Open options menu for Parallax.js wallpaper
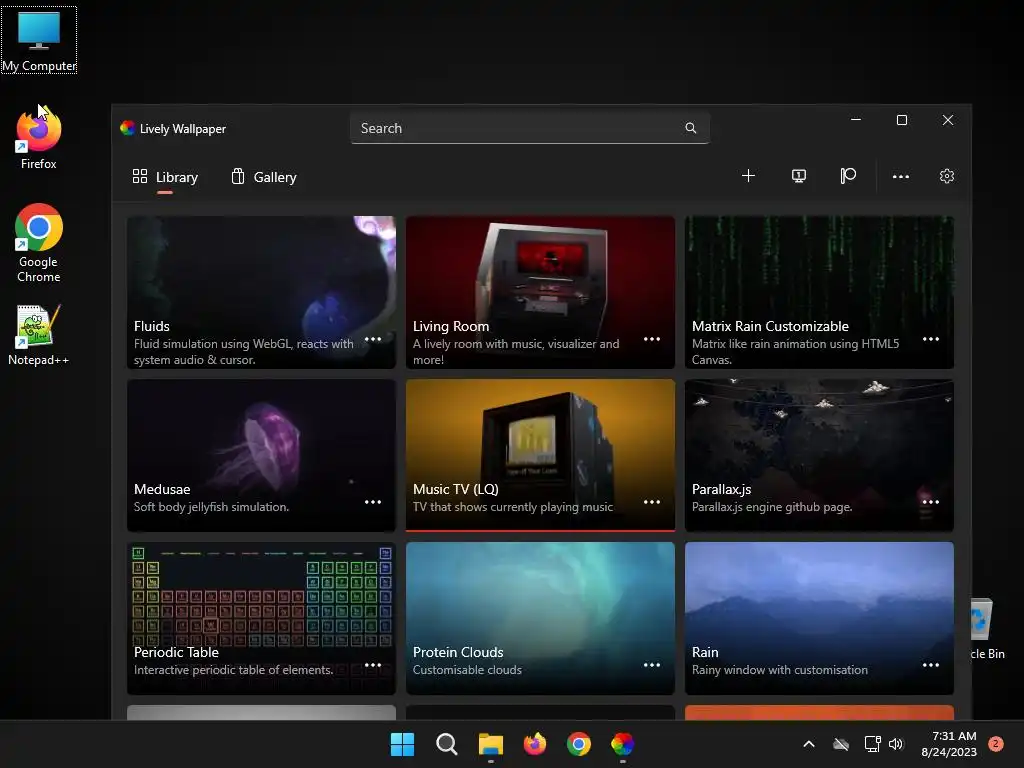The image size is (1024, 768). point(931,502)
